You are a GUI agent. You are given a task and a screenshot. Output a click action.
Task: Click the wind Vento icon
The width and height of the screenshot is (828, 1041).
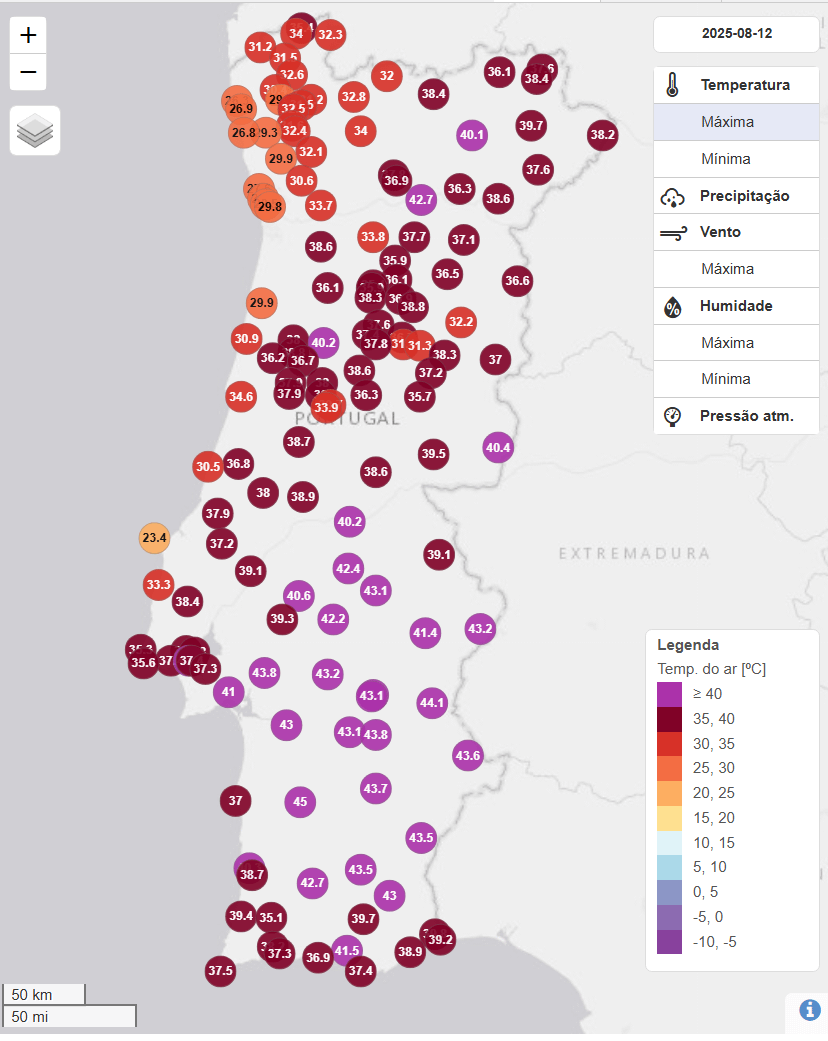(673, 232)
